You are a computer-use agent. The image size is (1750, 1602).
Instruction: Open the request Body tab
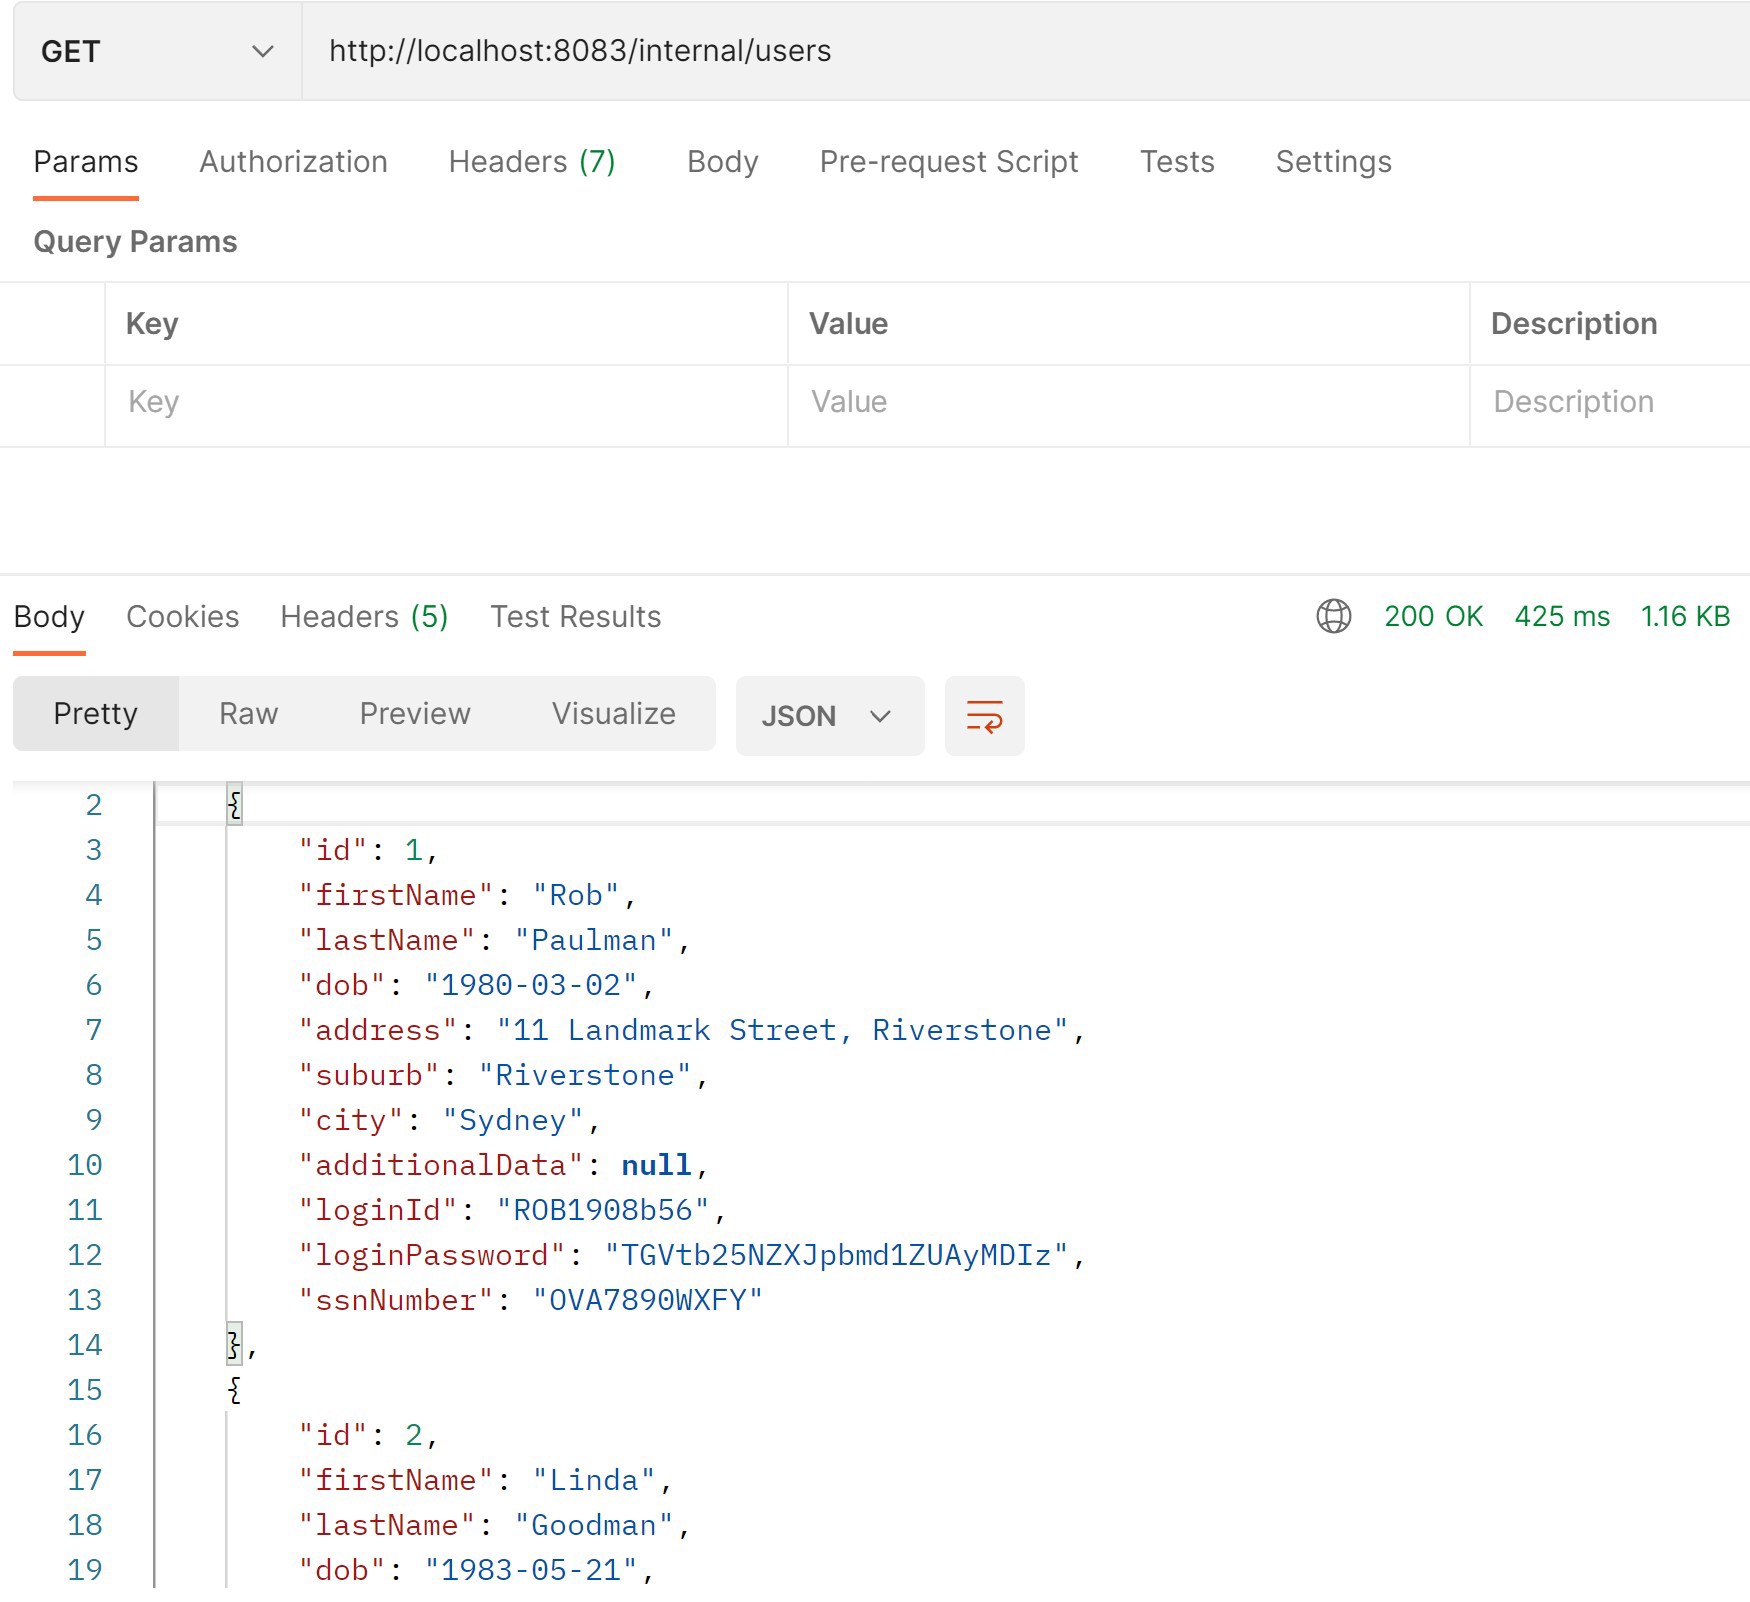(722, 162)
